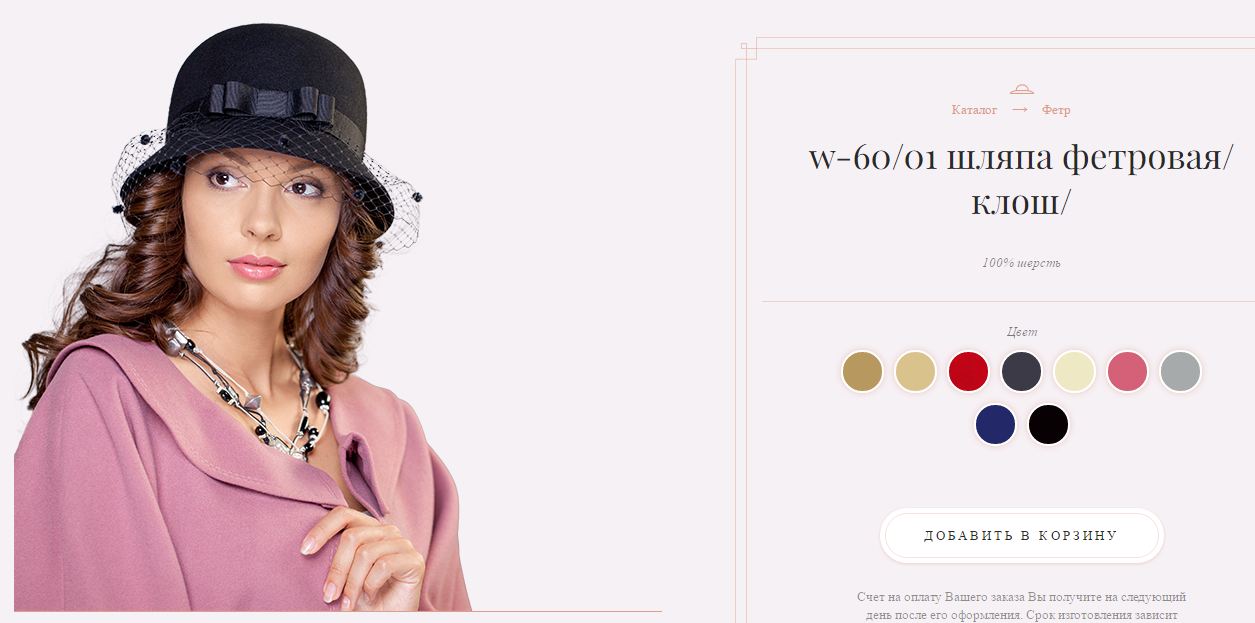
Task: Select the camel tan color swatch
Action: (862, 371)
